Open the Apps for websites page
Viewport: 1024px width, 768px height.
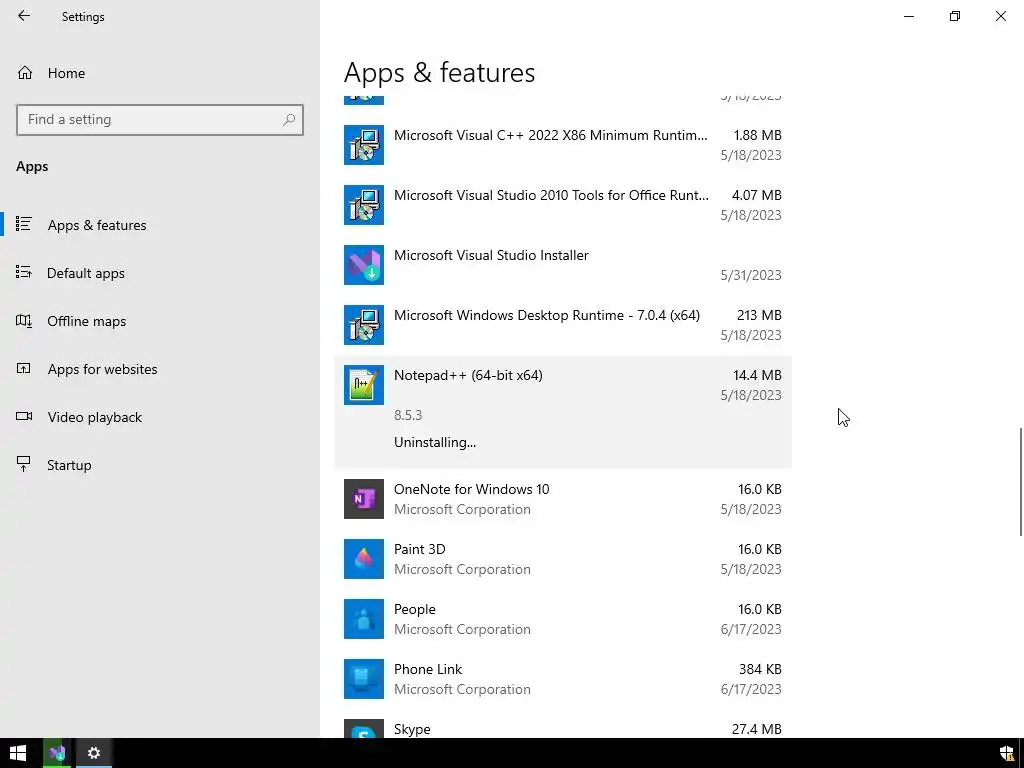(160, 369)
